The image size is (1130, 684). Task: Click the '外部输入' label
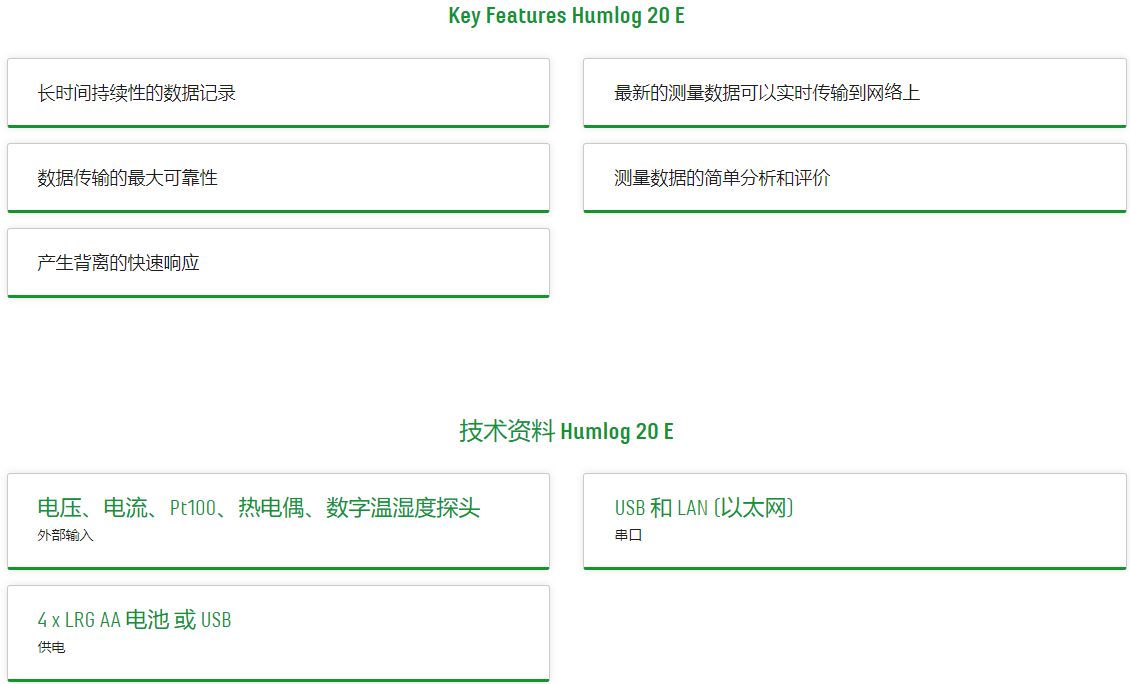click(x=66, y=536)
